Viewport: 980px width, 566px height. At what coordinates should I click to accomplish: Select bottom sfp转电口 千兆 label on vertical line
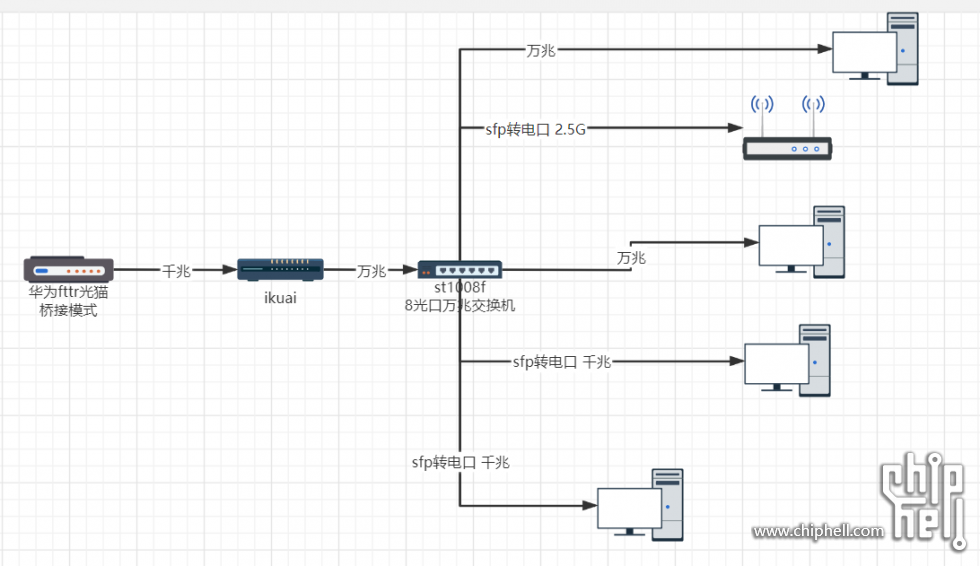[x=461, y=462]
